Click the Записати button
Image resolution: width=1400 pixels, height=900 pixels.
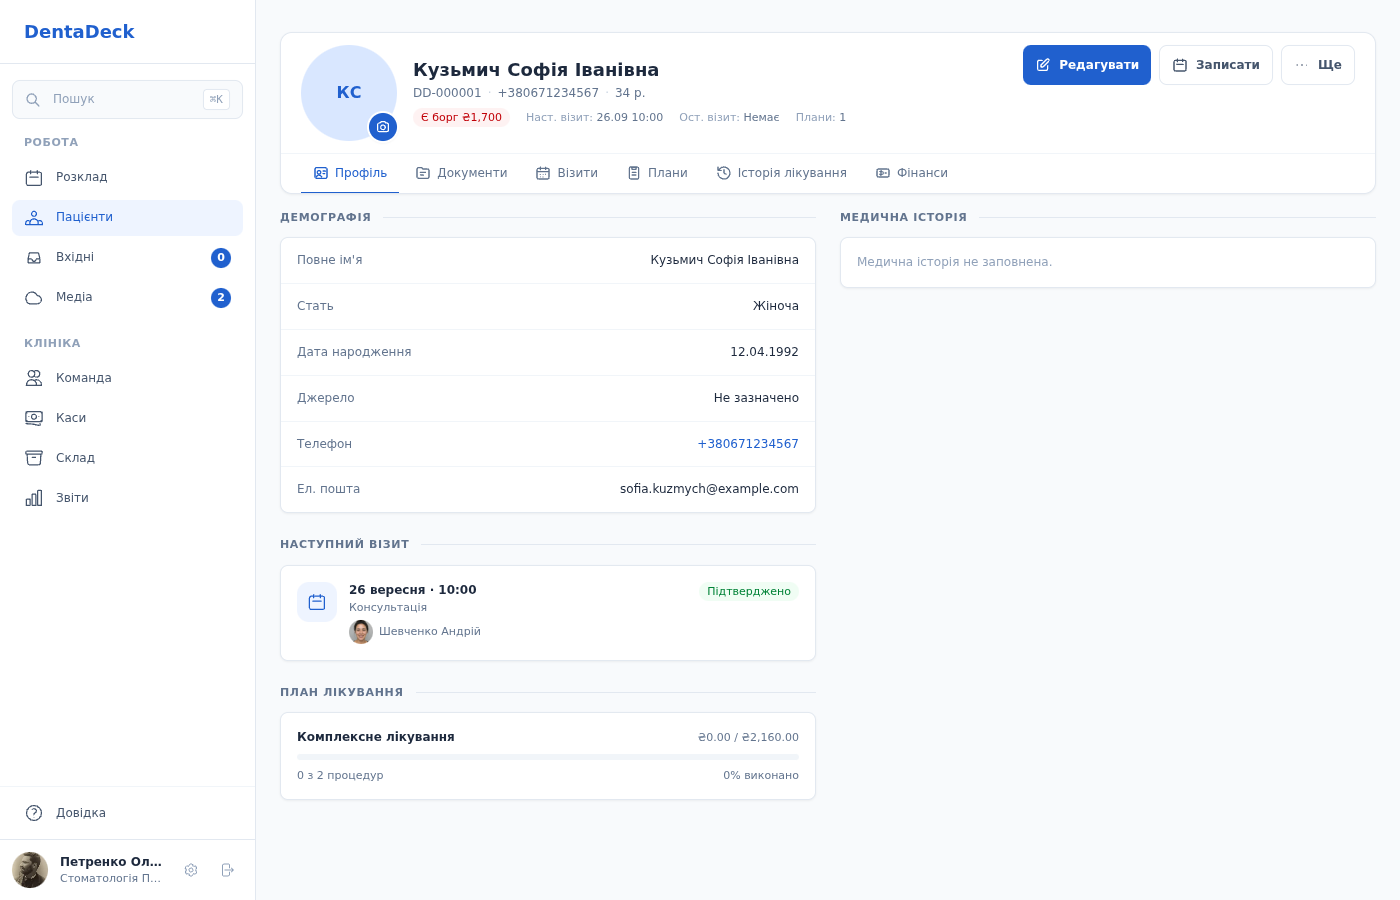click(x=1216, y=65)
